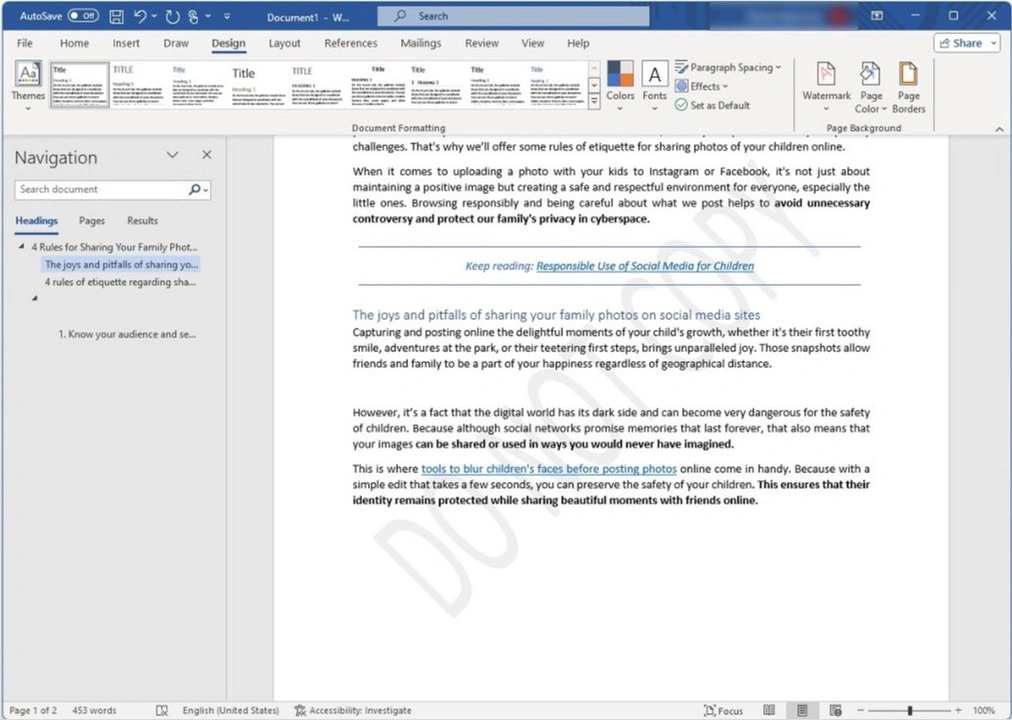
Task: Select the Results tab in Navigation
Action: click(143, 221)
